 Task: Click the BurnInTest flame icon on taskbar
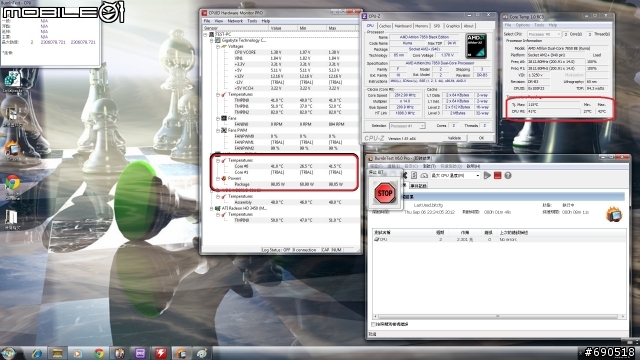tap(182, 353)
